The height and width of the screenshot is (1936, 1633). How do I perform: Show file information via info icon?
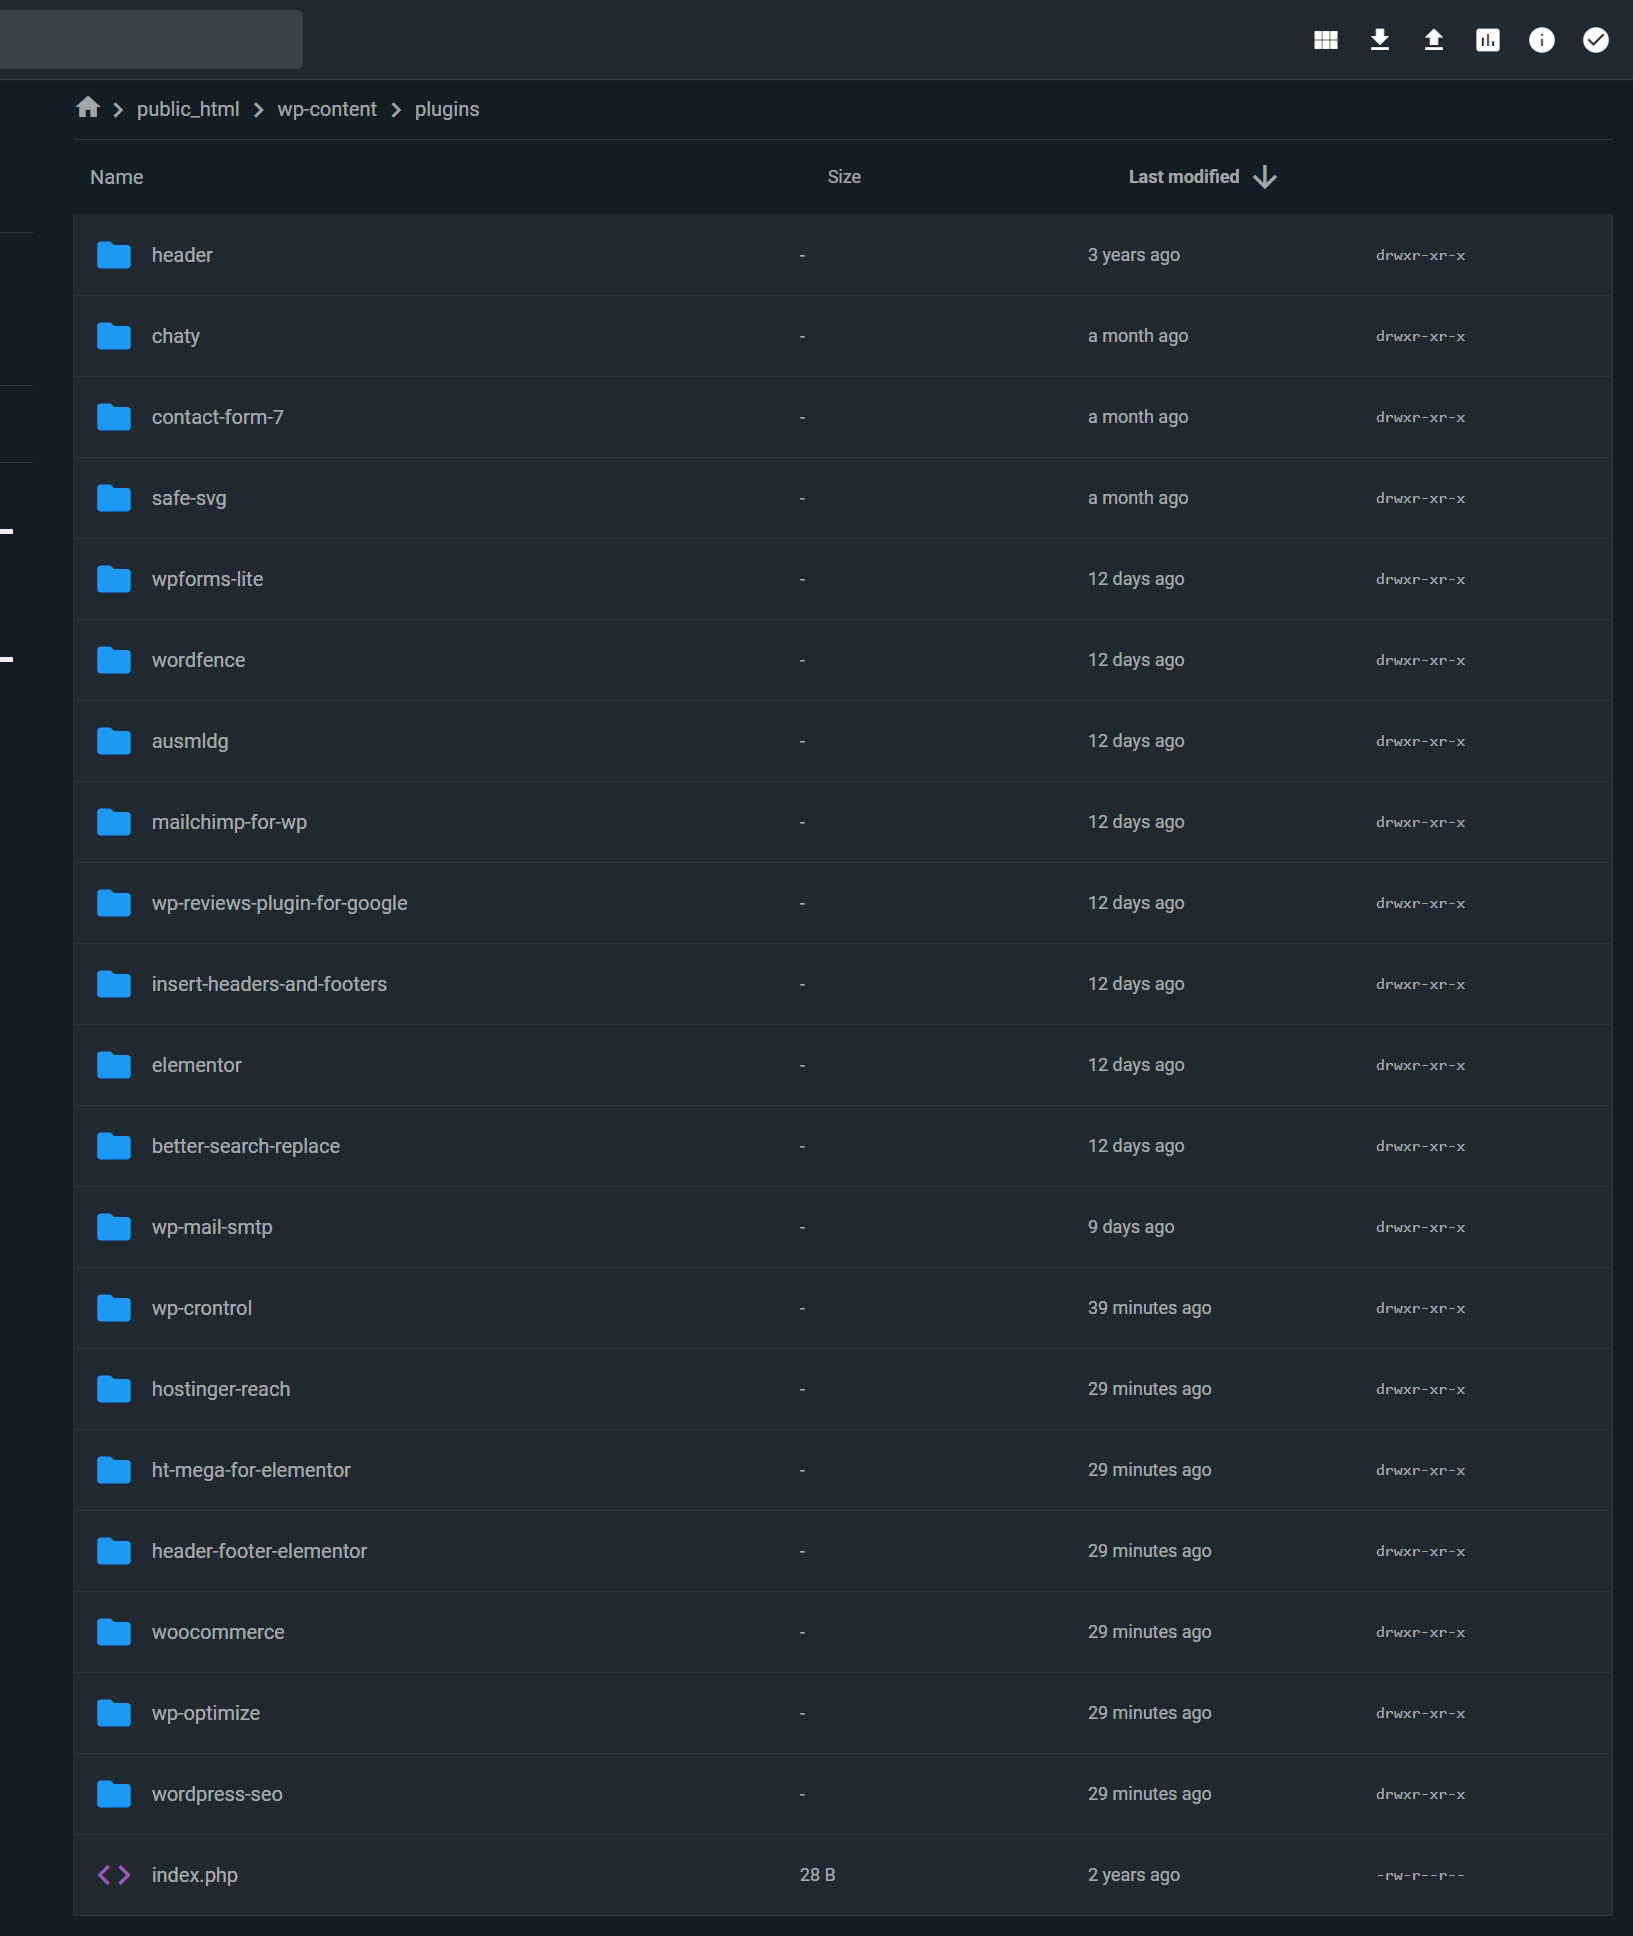click(1542, 40)
